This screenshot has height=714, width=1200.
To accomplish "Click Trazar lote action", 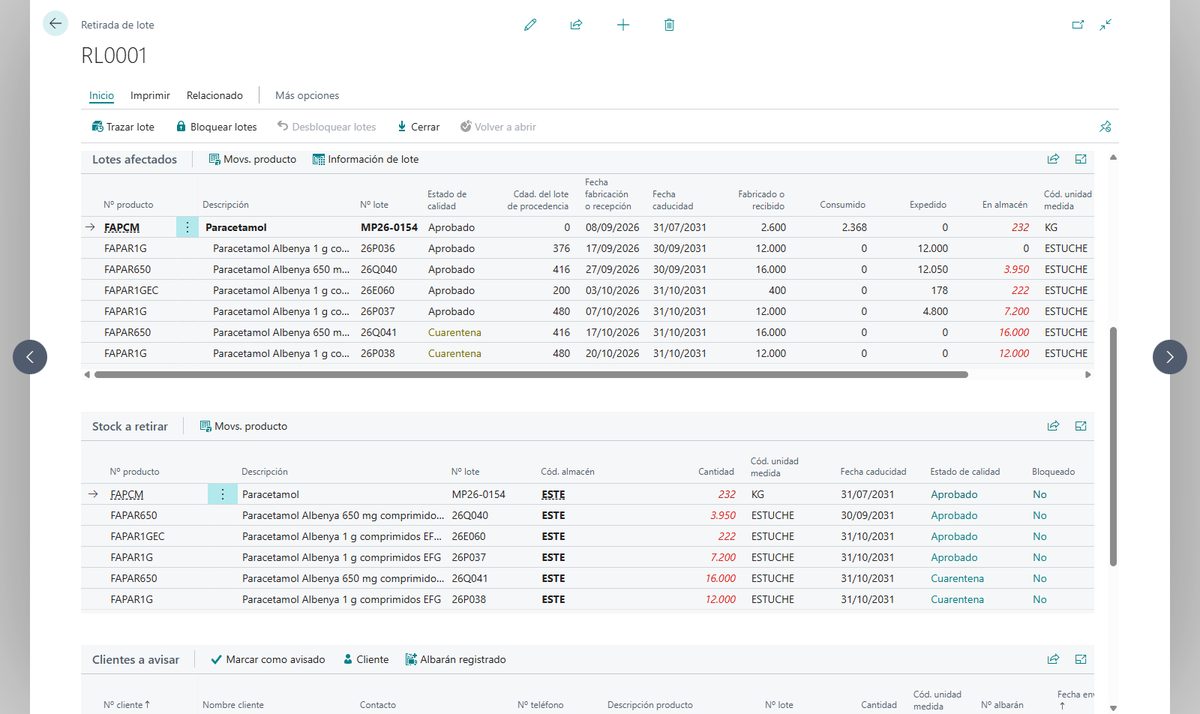I will point(123,127).
